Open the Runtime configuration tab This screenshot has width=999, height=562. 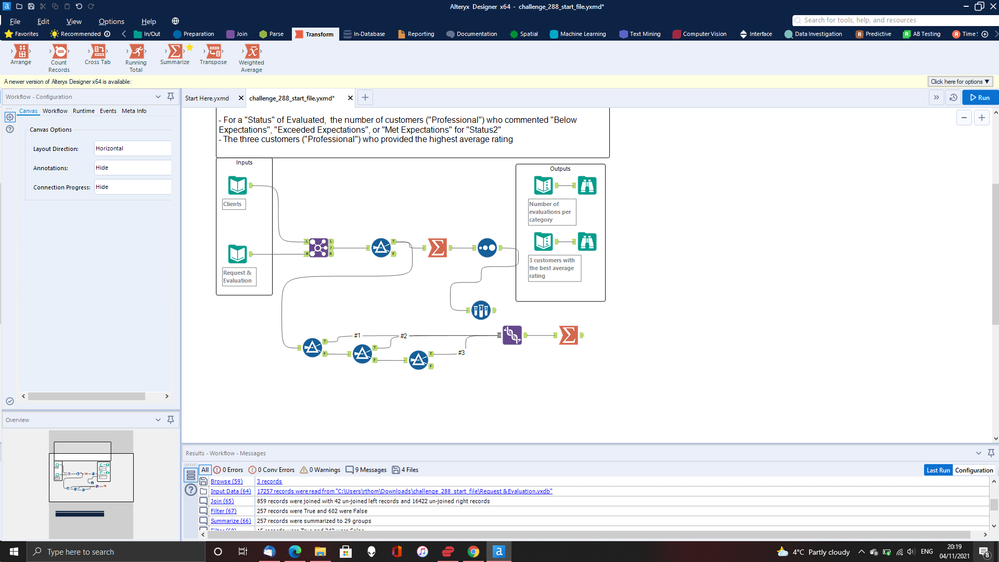click(83, 111)
